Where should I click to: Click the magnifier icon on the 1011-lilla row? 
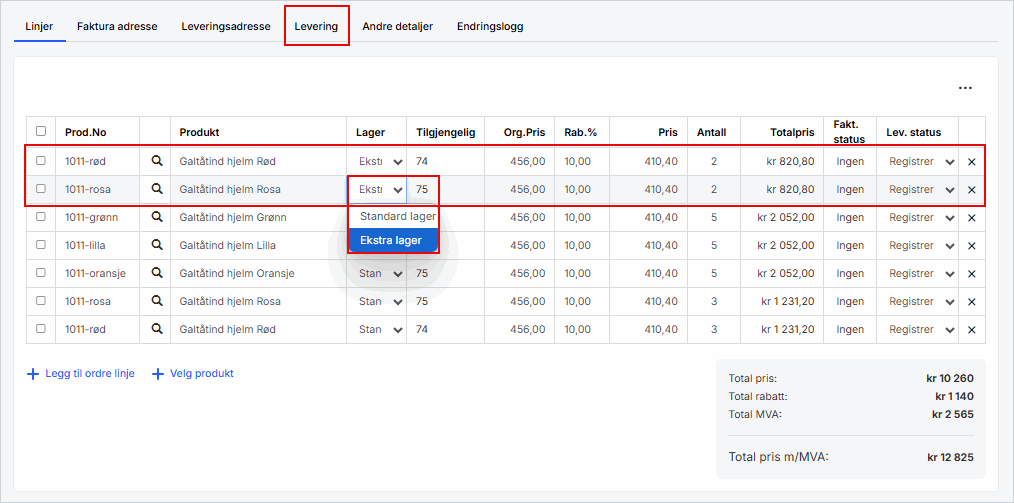(x=156, y=245)
